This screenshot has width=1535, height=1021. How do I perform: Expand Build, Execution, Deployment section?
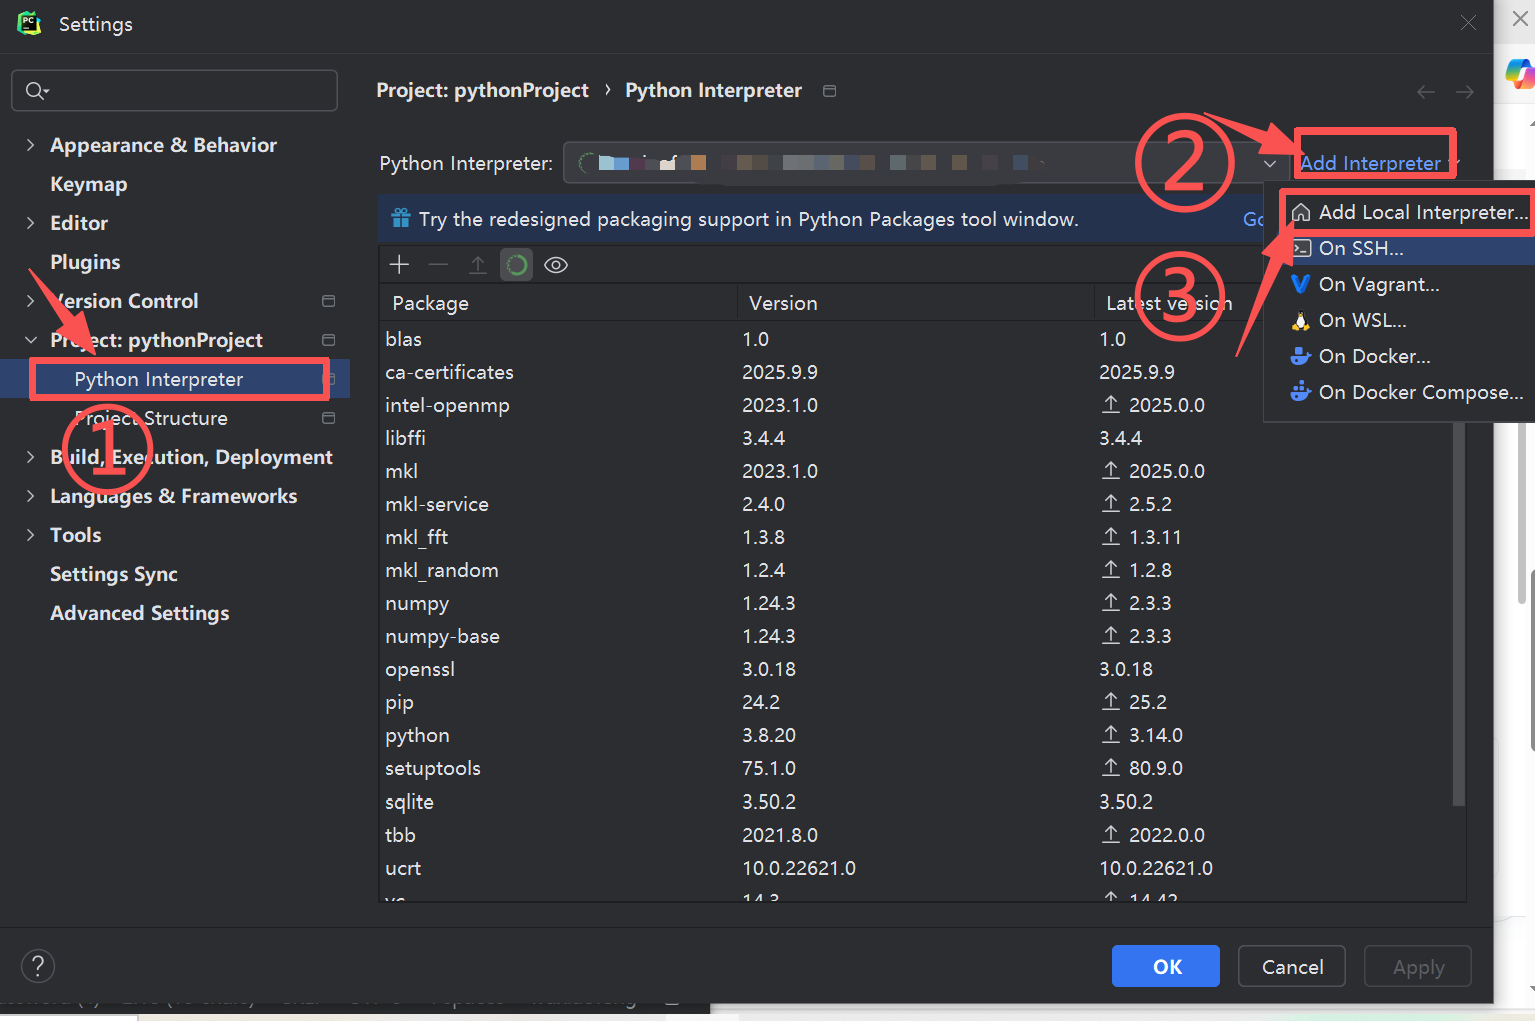(x=30, y=457)
